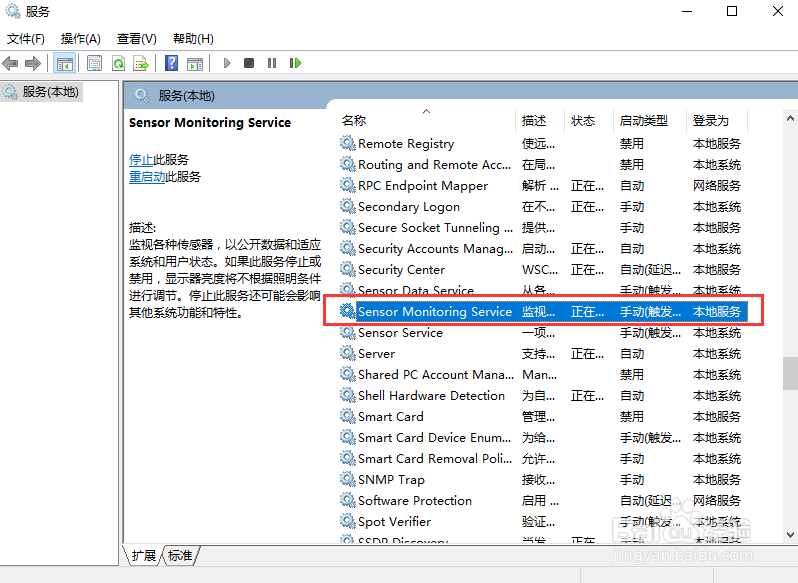Switch to the 标准 tab
This screenshot has width=798, height=583.
(180, 556)
